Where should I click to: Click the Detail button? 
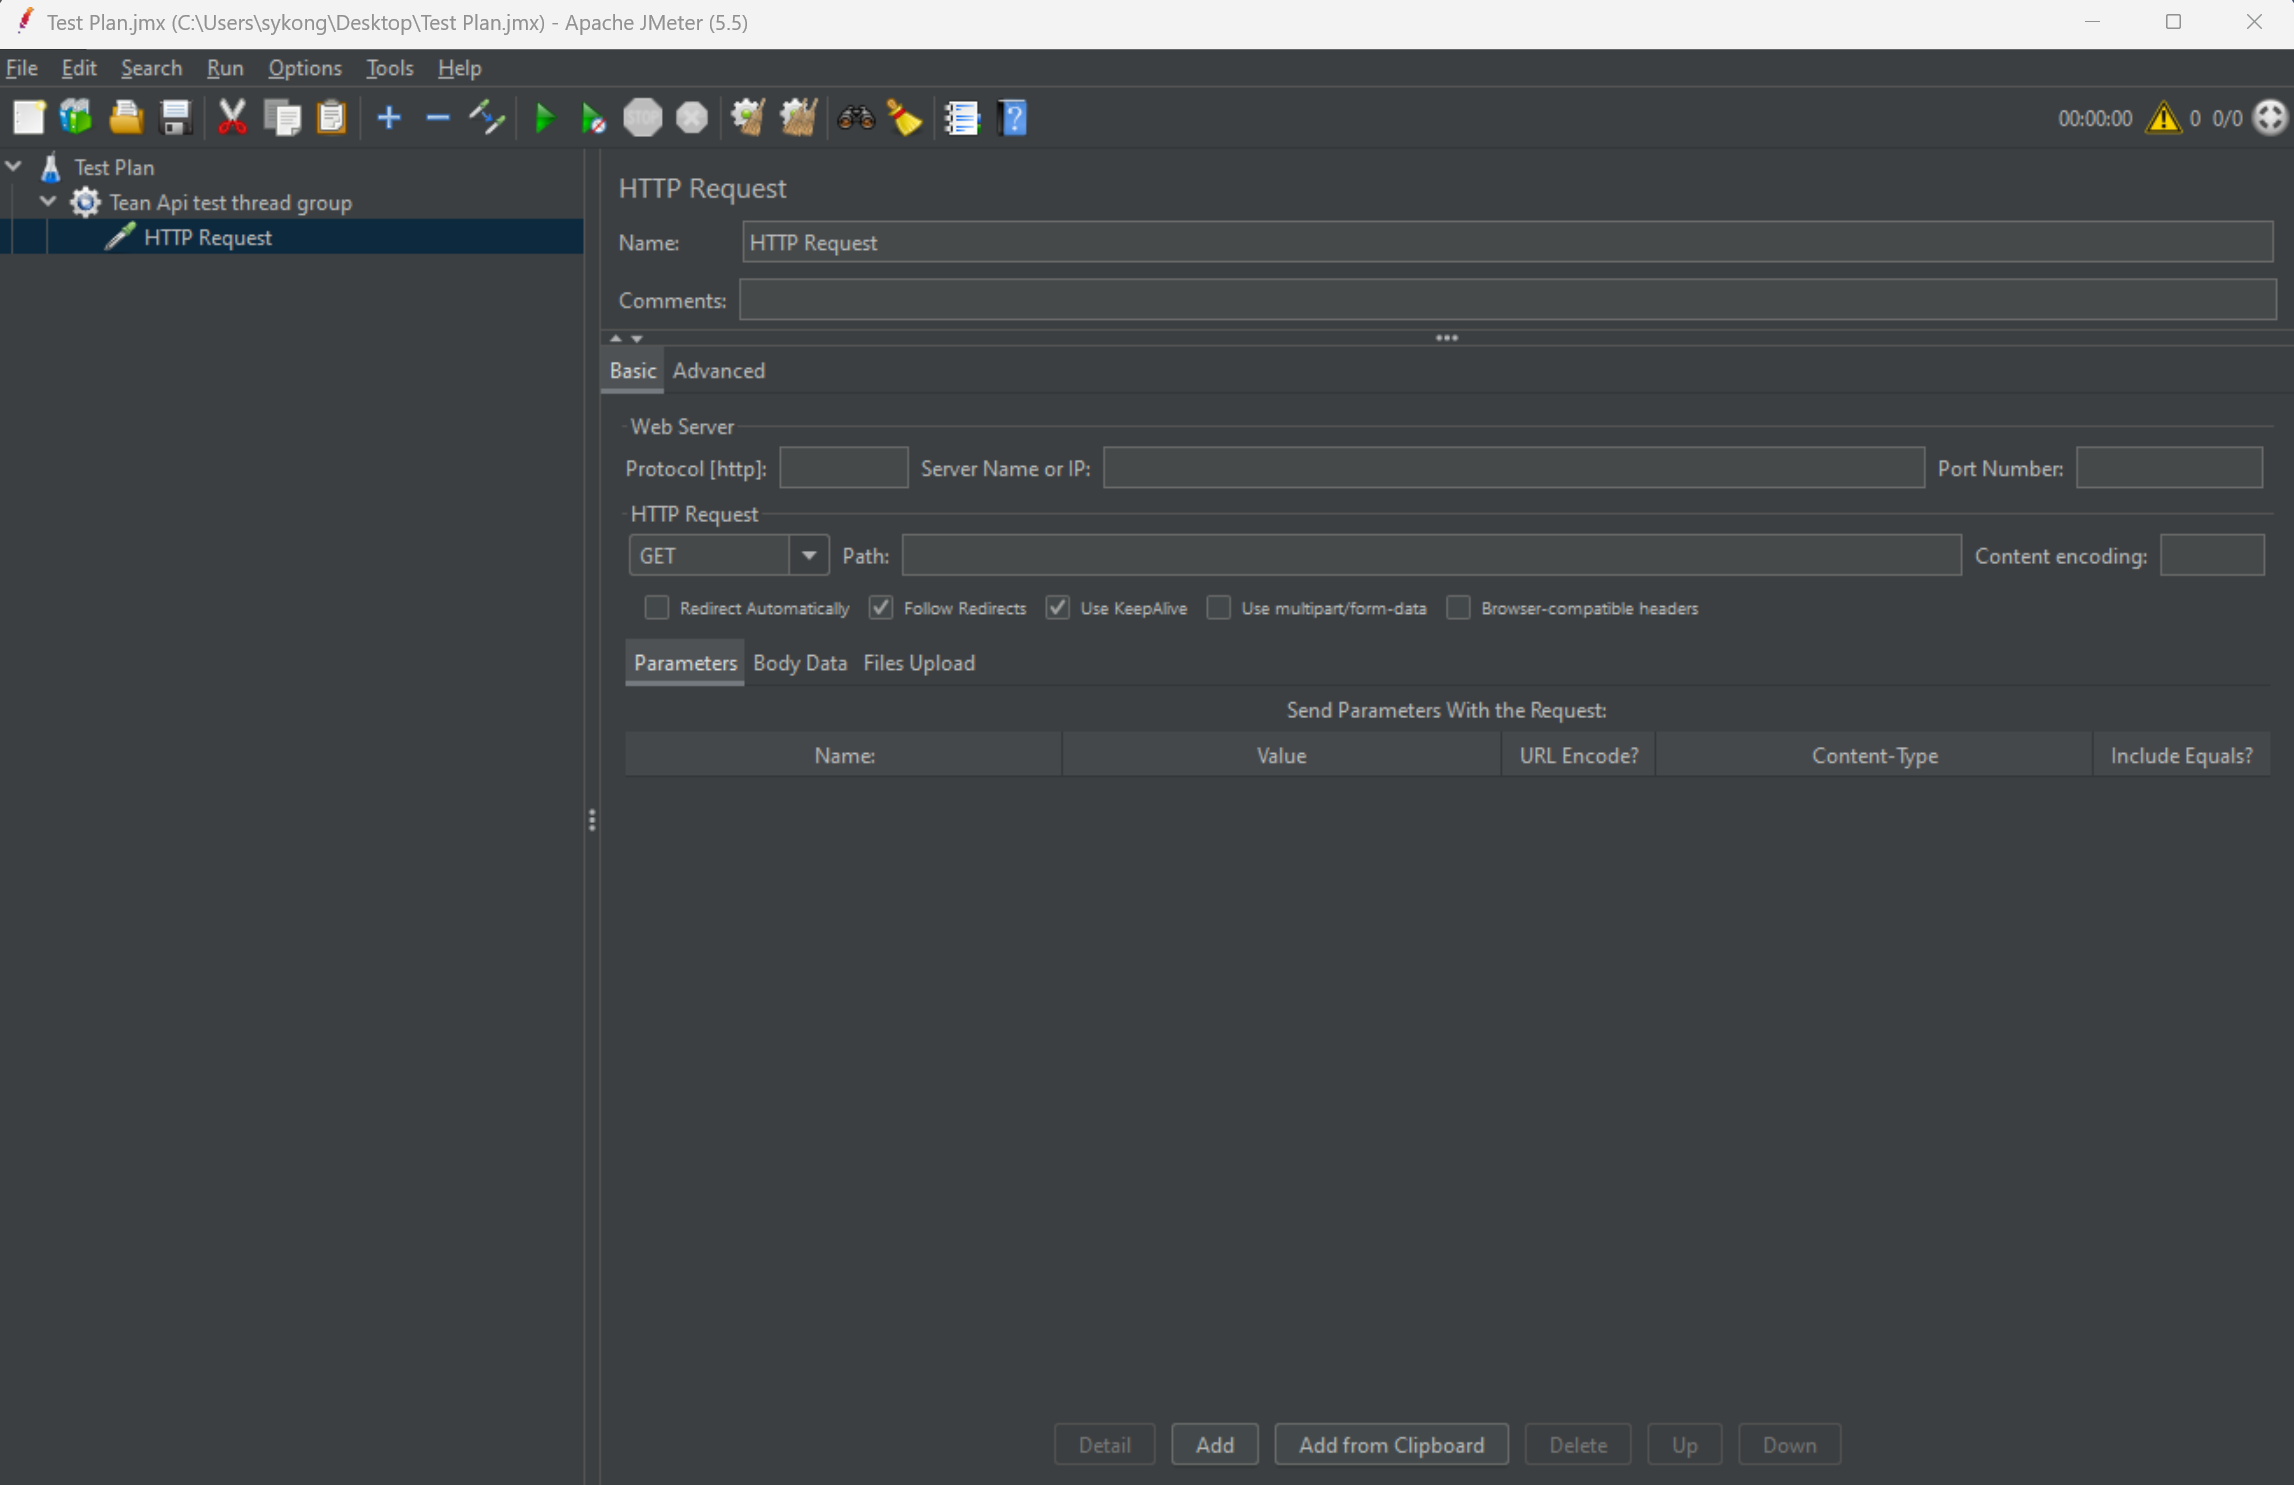pyautogui.click(x=1104, y=1444)
